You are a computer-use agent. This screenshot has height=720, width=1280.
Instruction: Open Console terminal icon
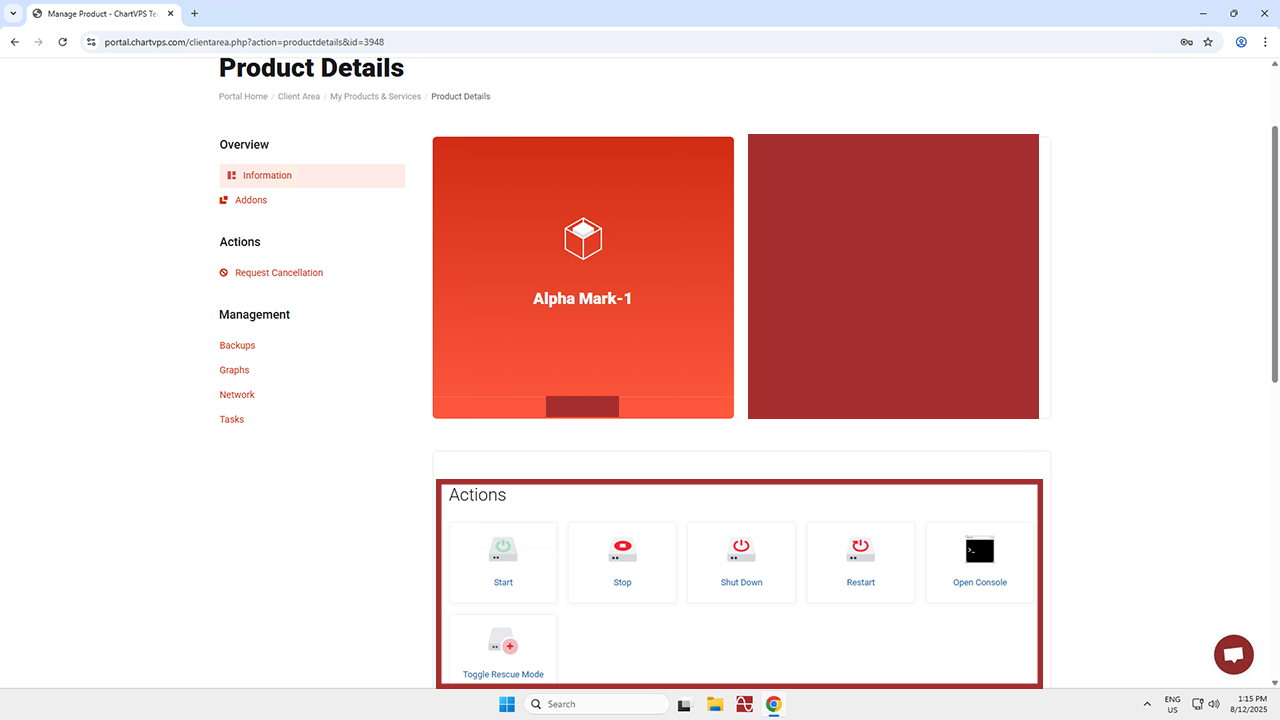(979, 550)
